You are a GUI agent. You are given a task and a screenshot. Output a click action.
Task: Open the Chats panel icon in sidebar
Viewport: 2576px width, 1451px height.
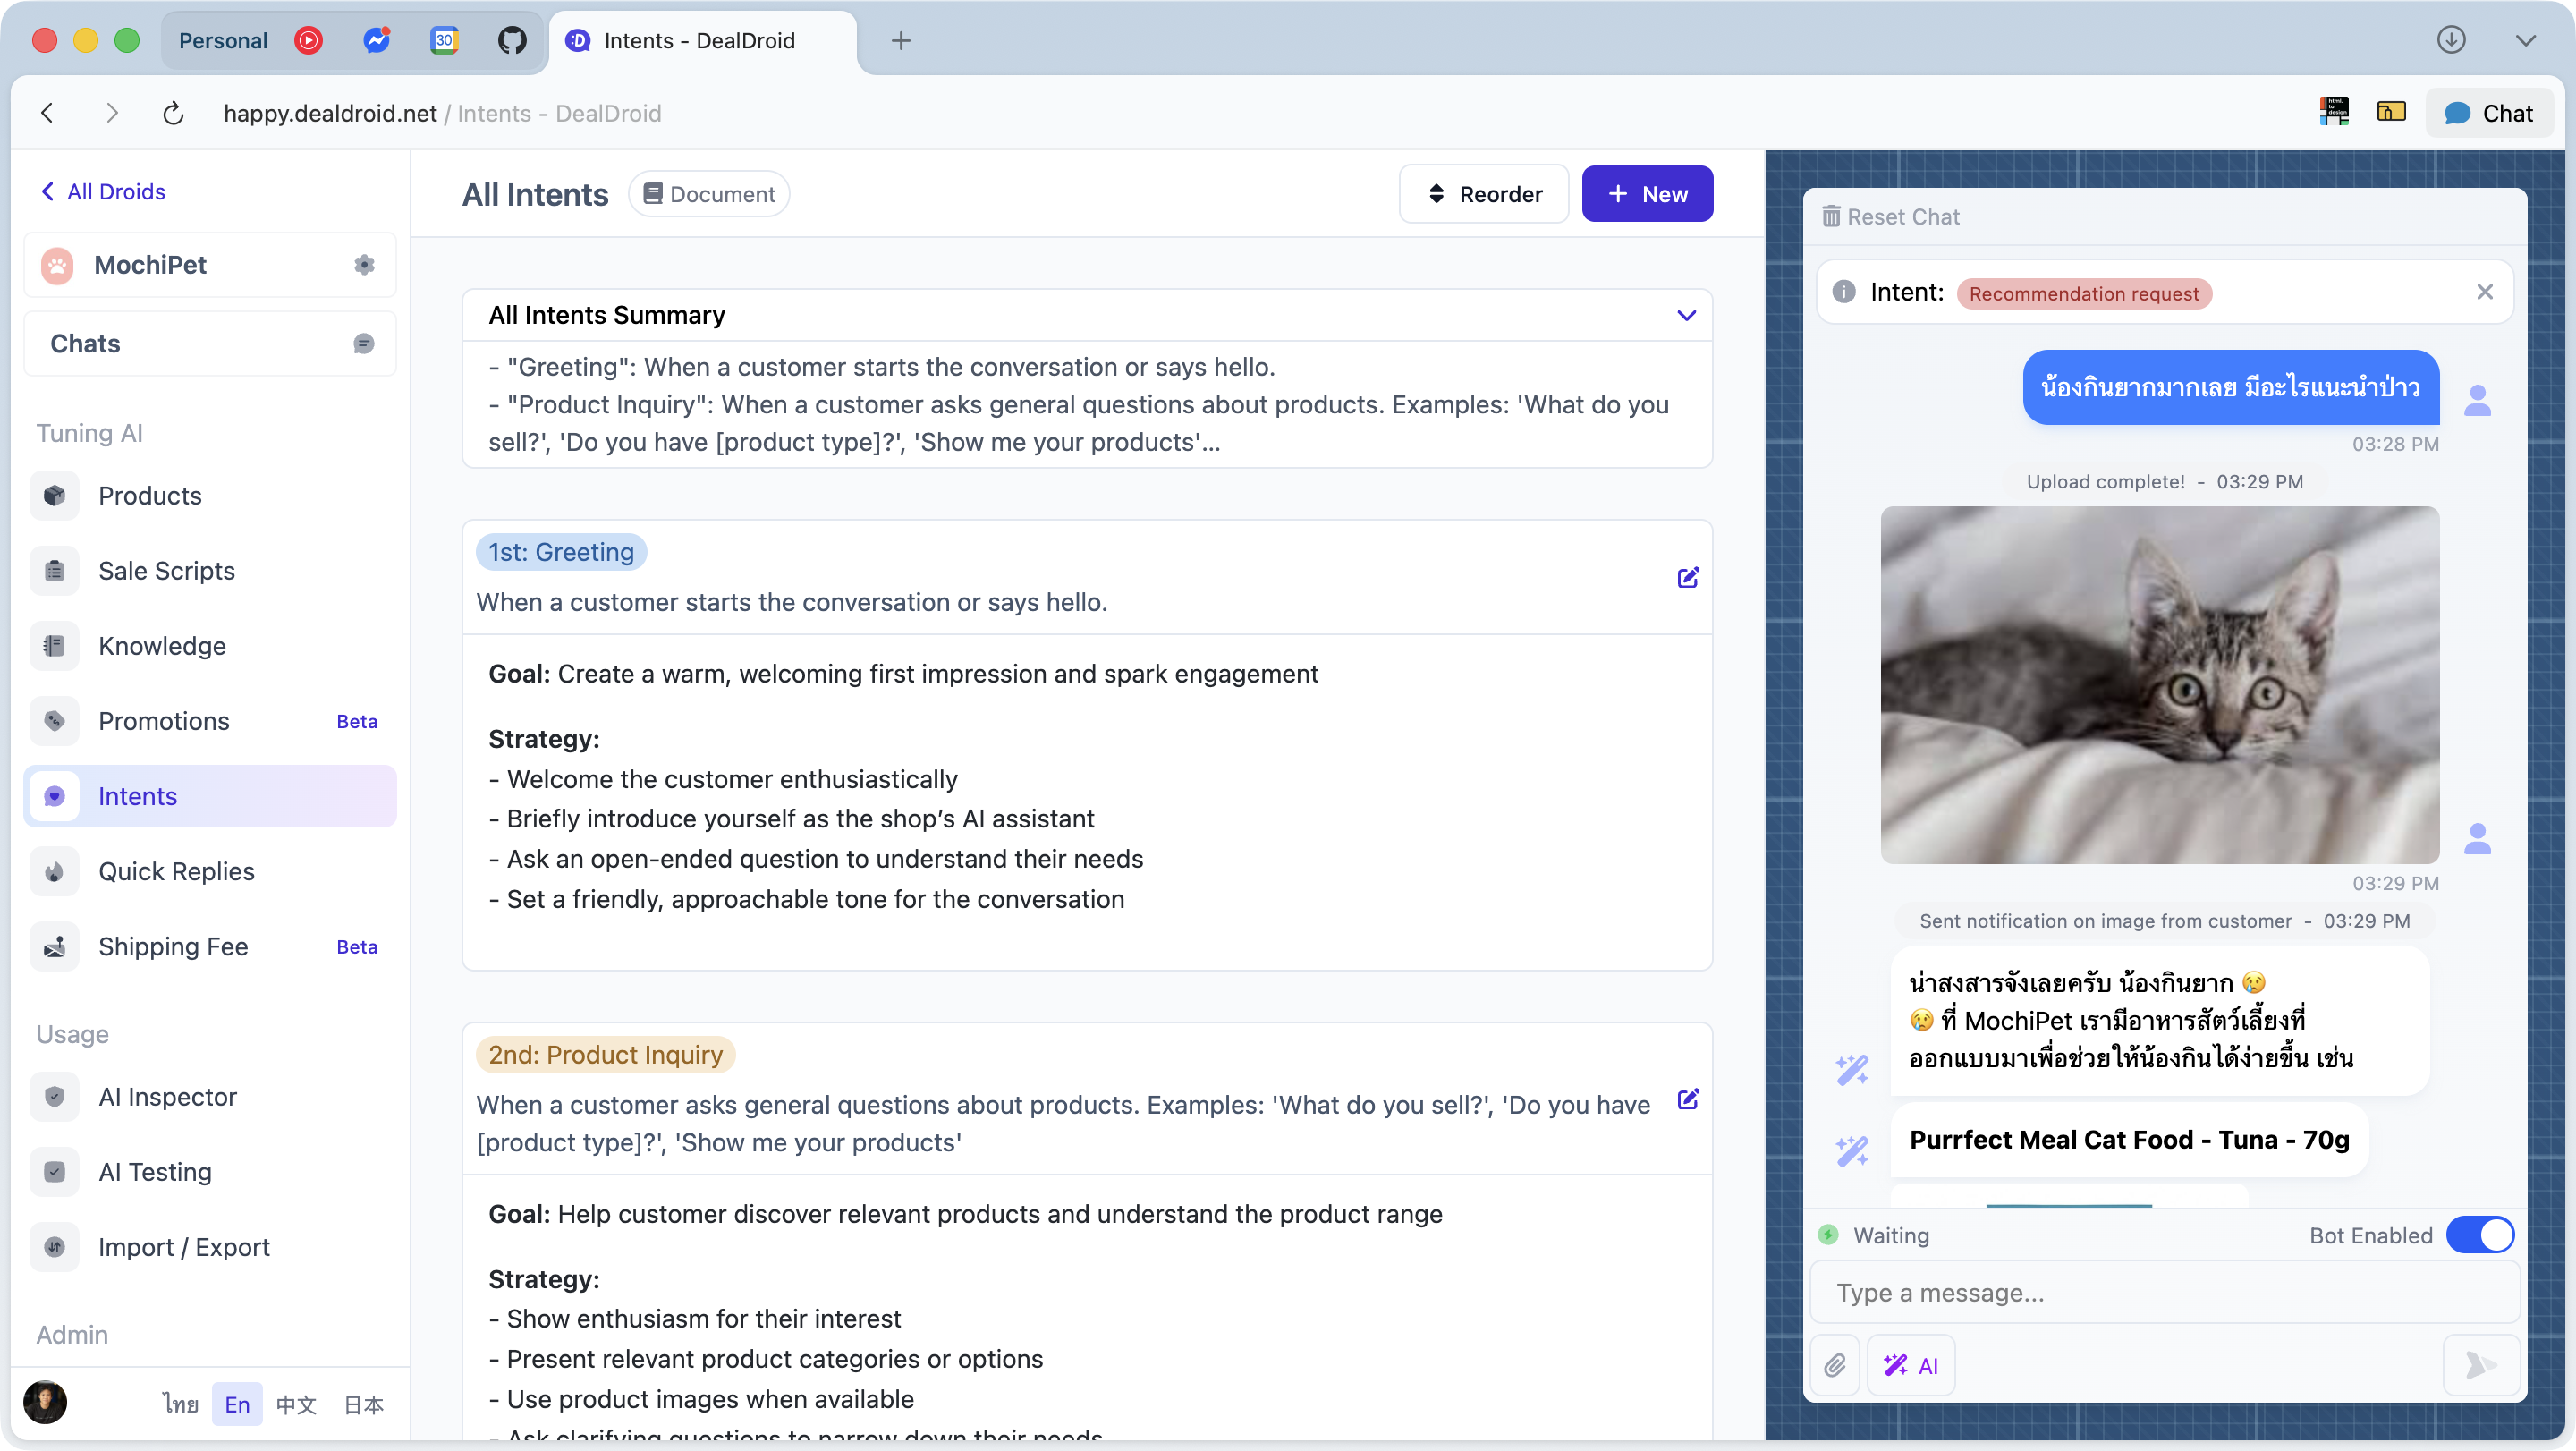tap(364, 343)
